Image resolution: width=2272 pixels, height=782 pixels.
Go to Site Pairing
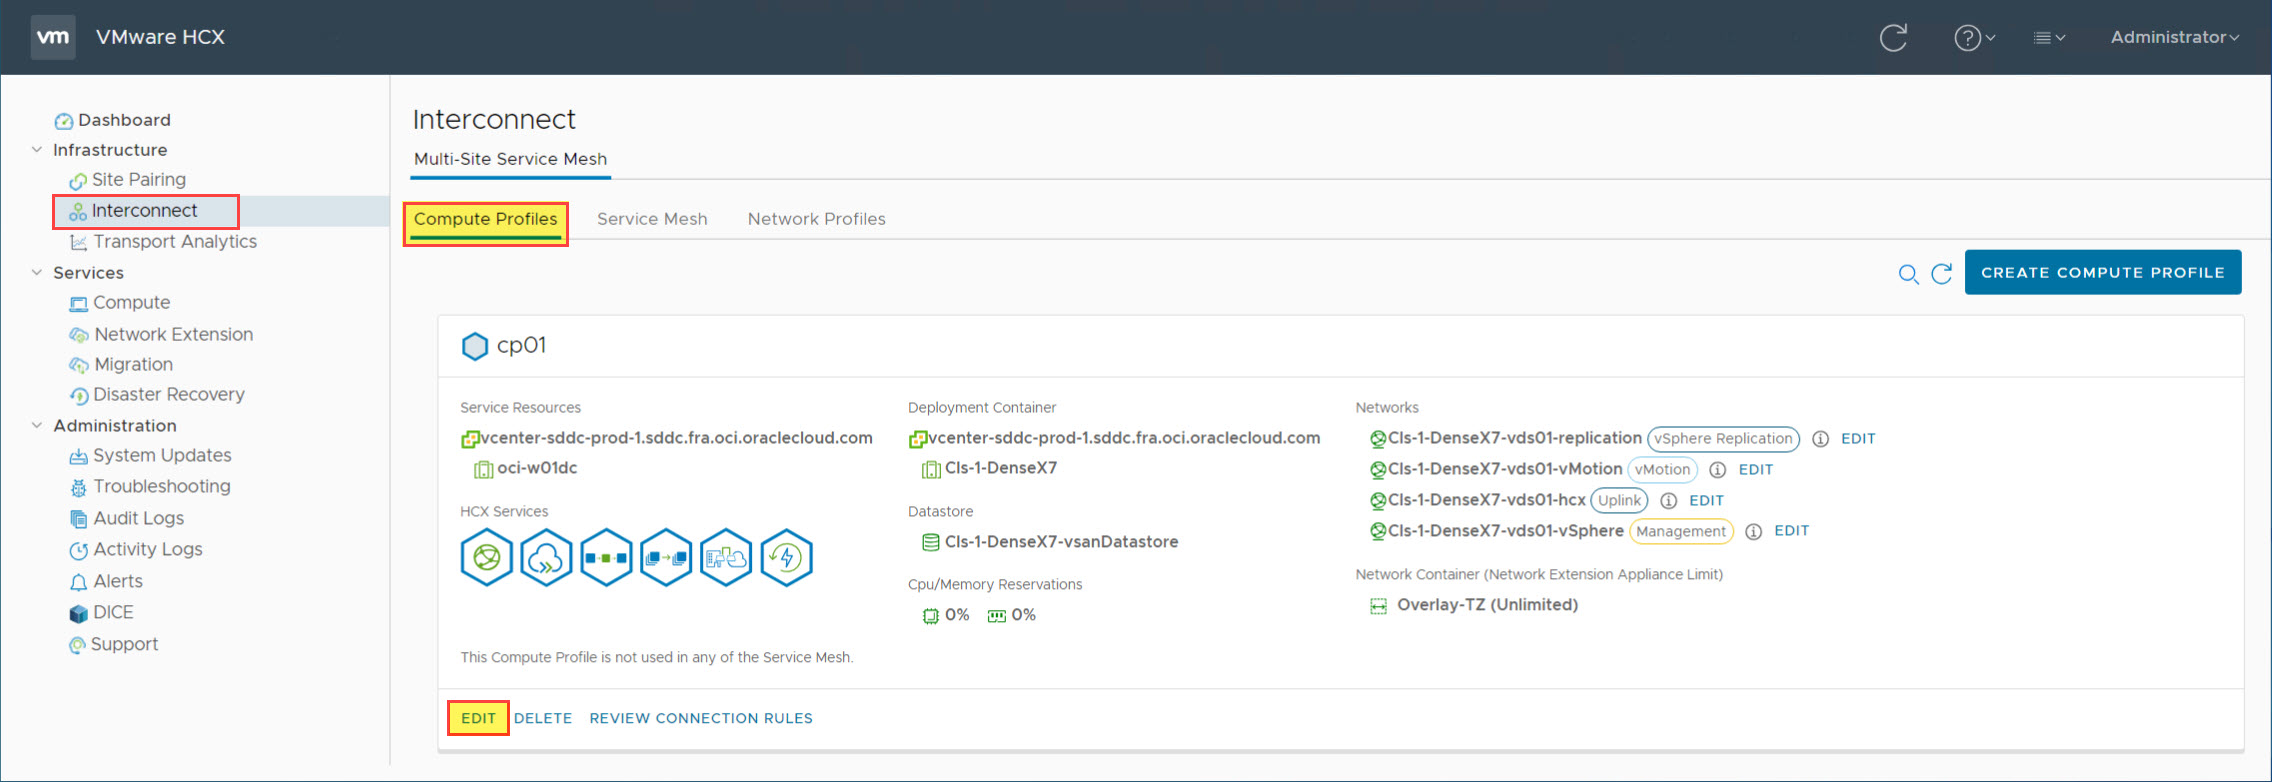pos(138,180)
